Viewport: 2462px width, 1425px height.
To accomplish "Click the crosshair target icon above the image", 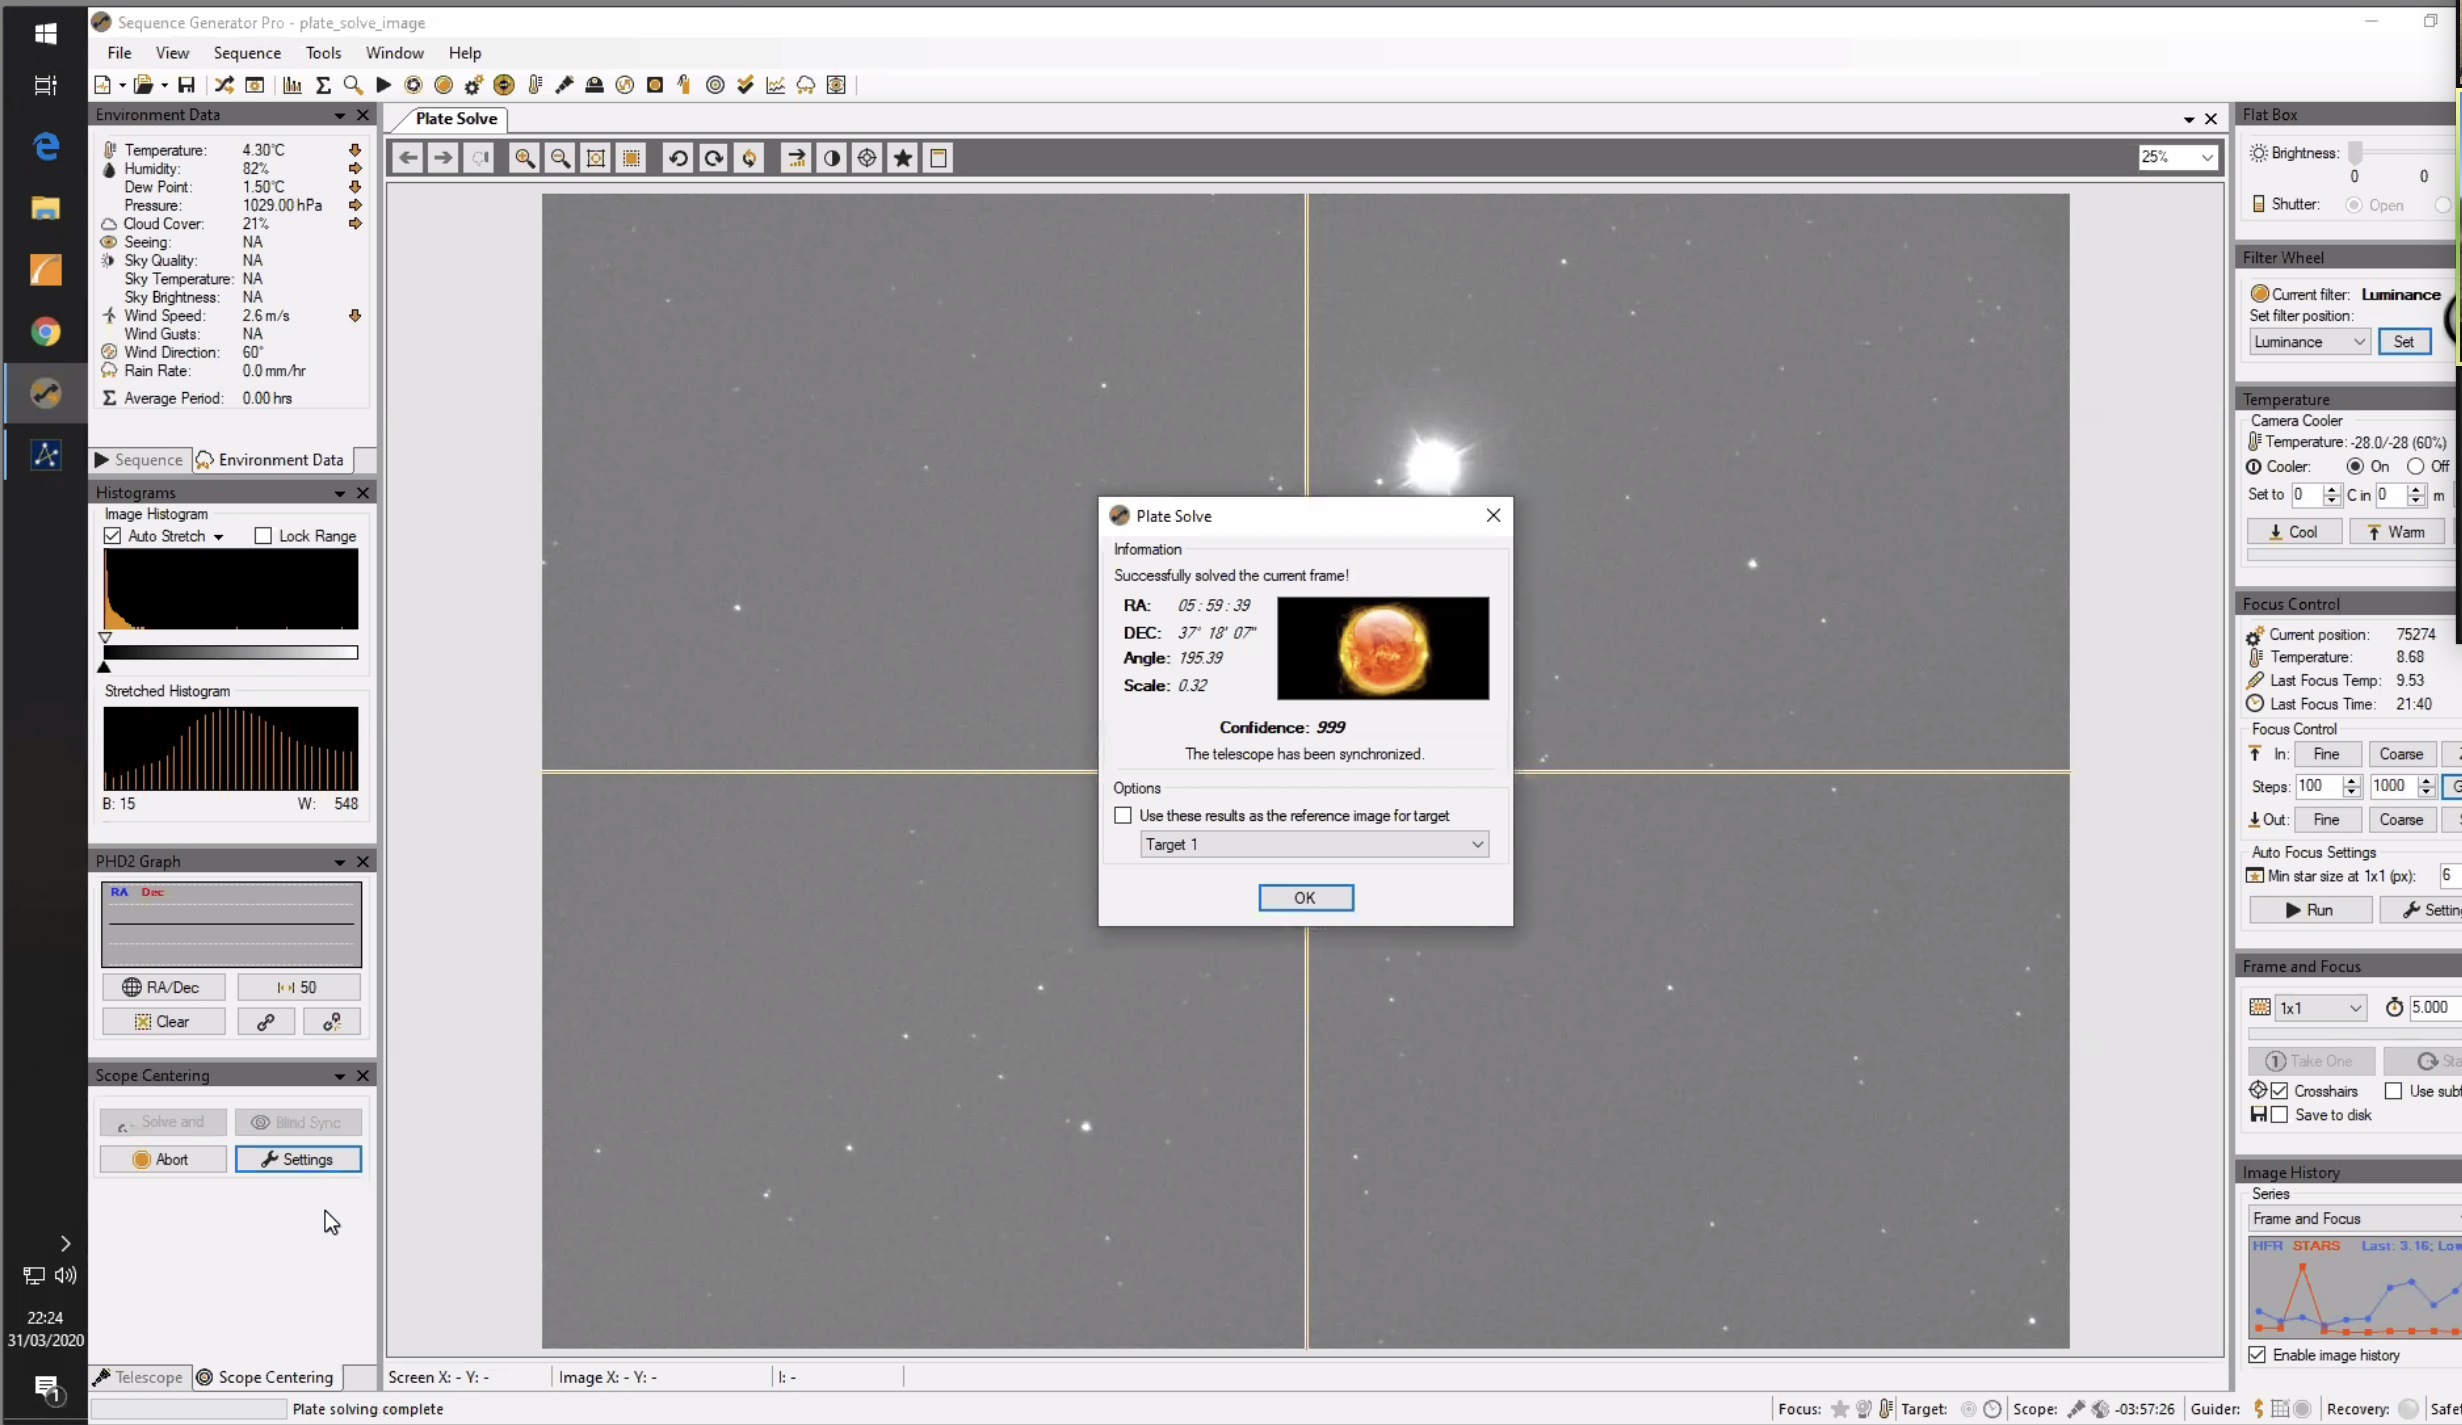I will point(866,157).
